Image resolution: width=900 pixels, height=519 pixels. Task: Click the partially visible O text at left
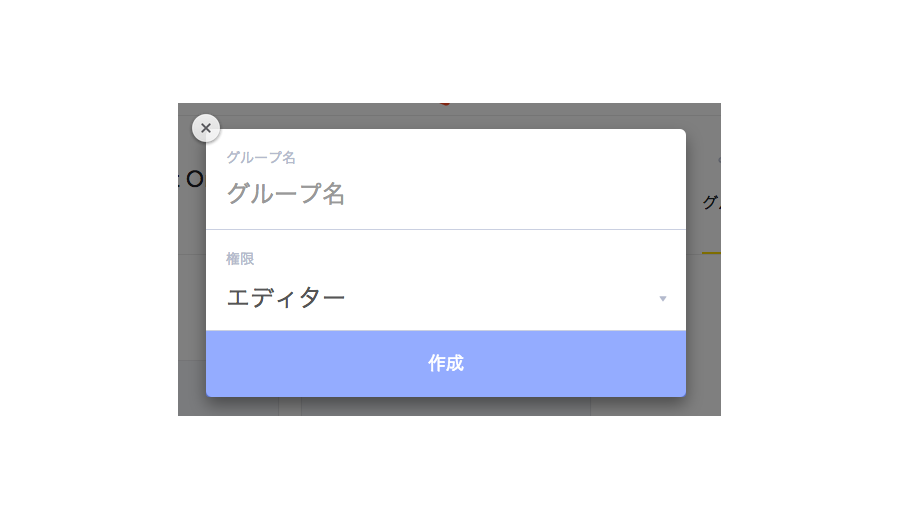point(195,180)
